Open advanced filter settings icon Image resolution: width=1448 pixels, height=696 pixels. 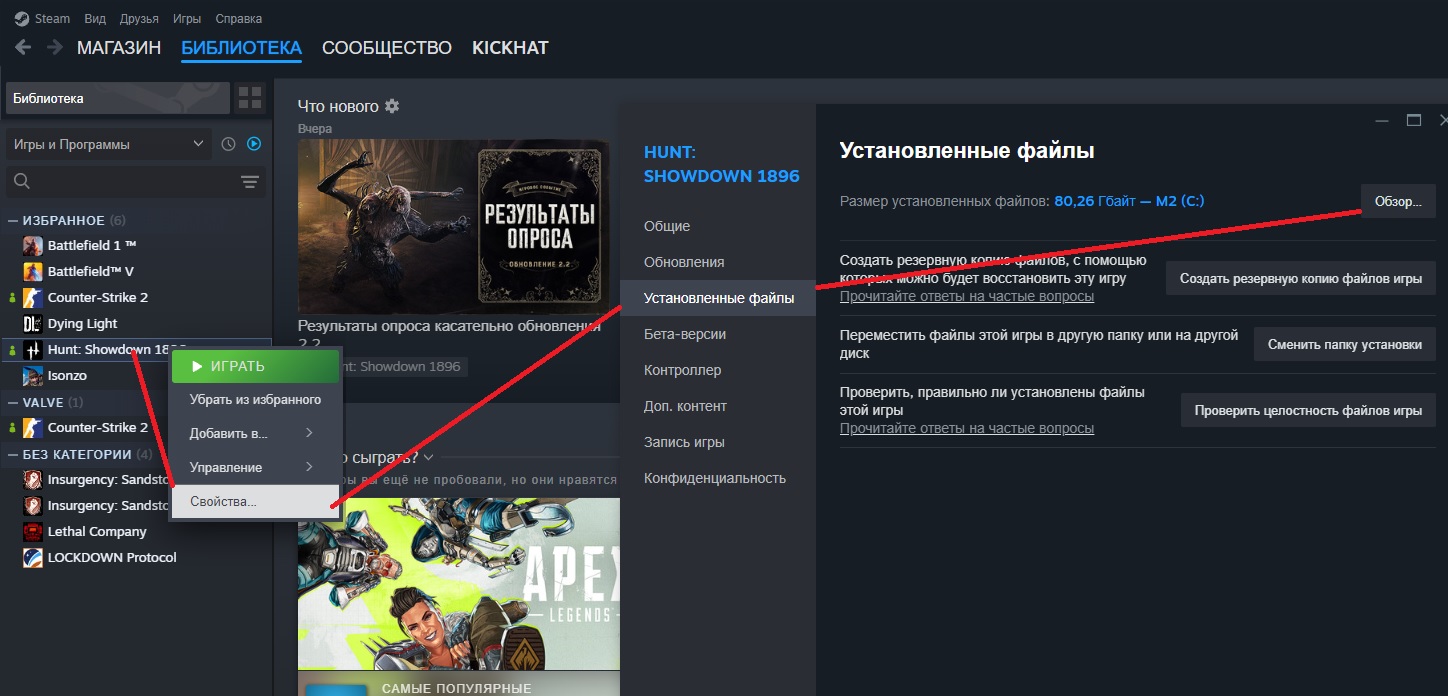[x=249, y=181]
